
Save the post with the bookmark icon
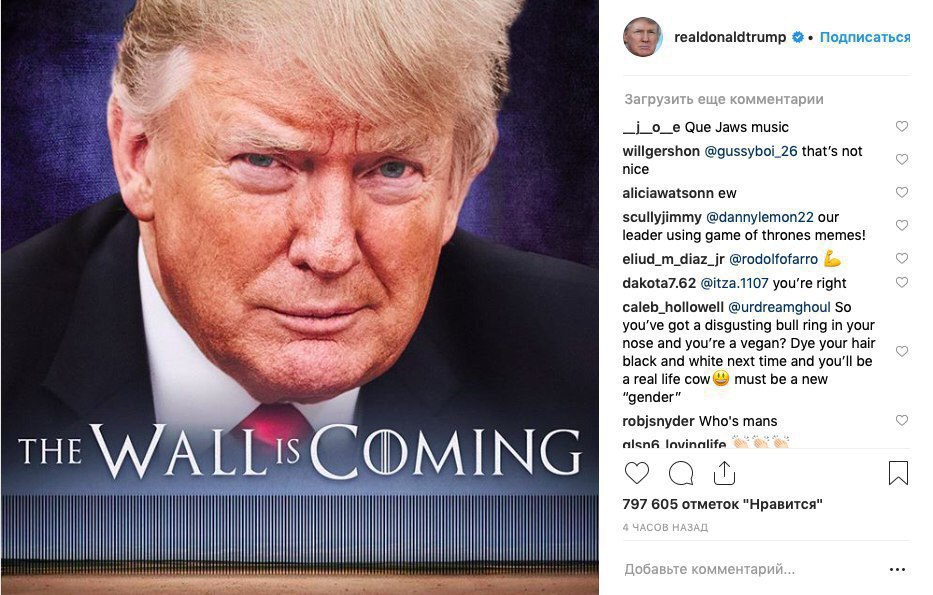click(898, 473)
